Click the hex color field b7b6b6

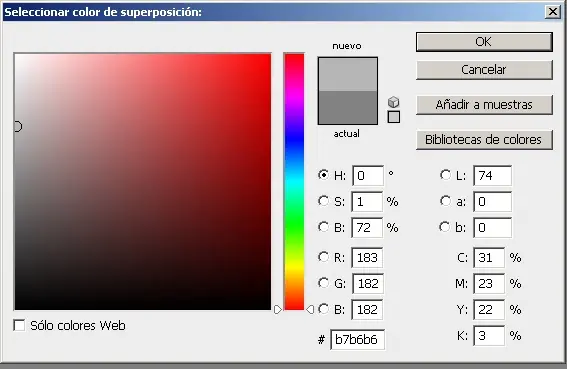tap(357, 339)
